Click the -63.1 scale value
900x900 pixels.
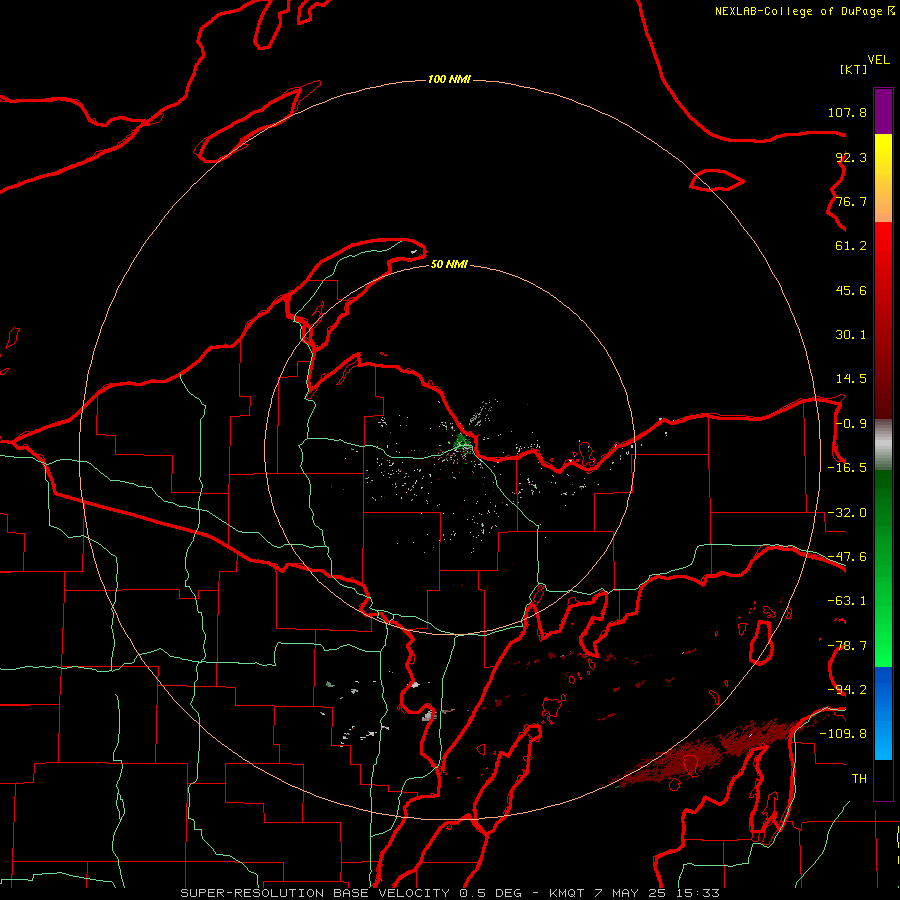click(847, 601)
